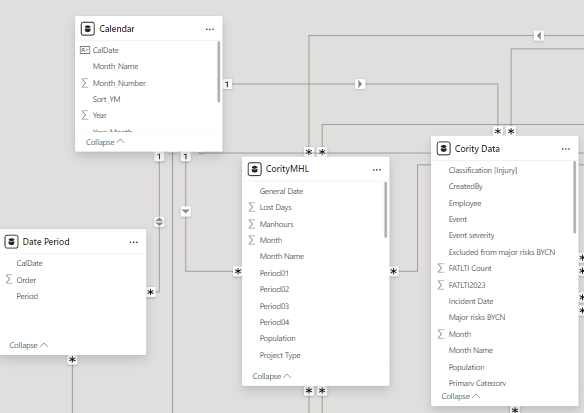Select the Major risks BYCN field
Viewport: 584px width, 413px height.
pos(477,317)
